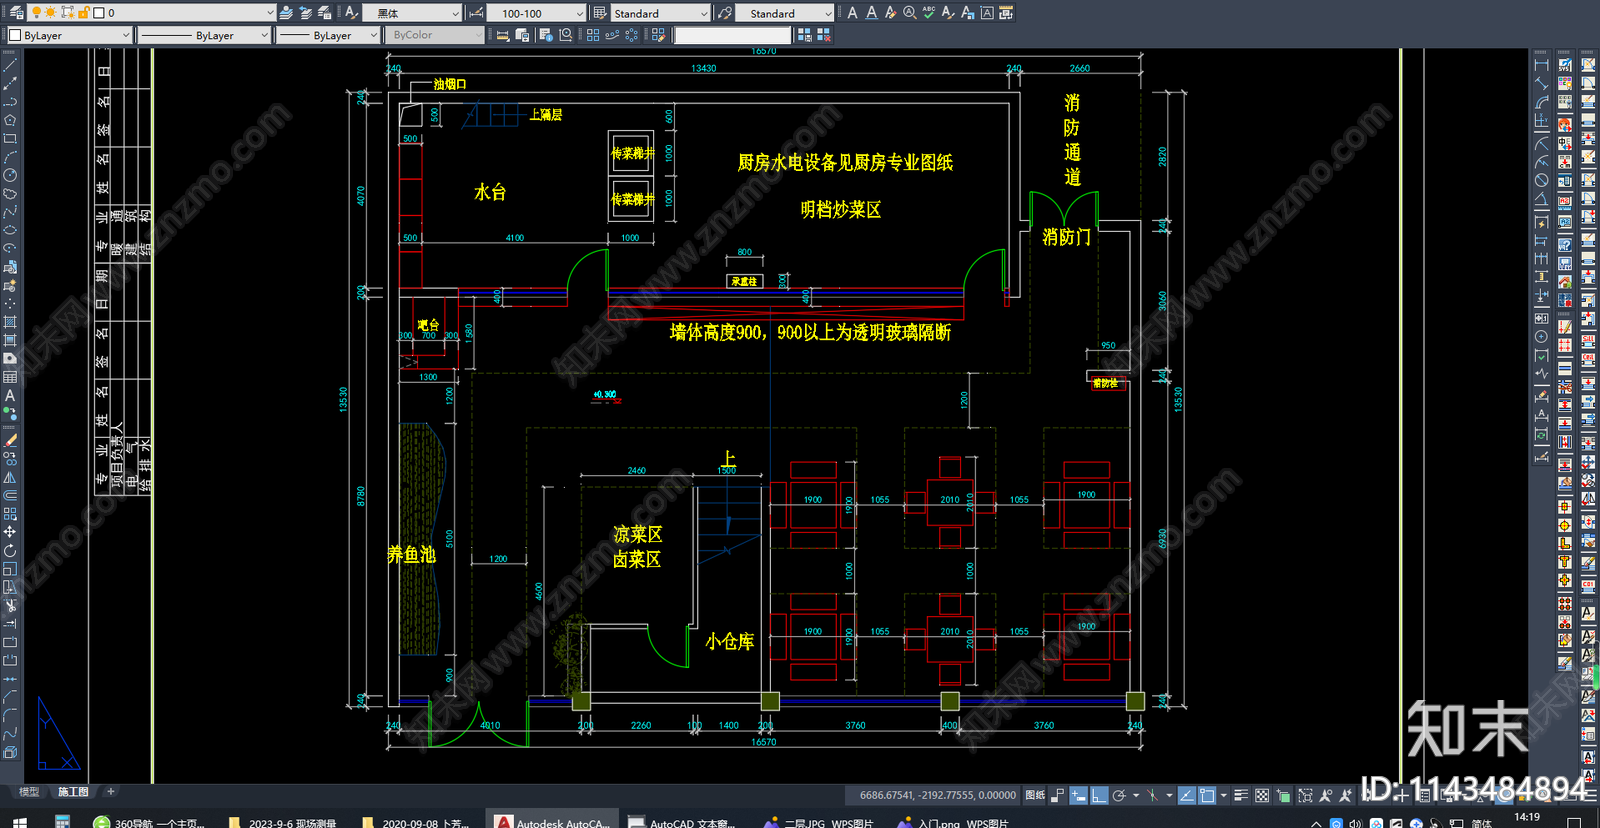The height and width of the screenshot is (828, 1600).
Task: Open the 2023-9-6 现场测量 folder in taskbar
Action: (x=283, y=822)
